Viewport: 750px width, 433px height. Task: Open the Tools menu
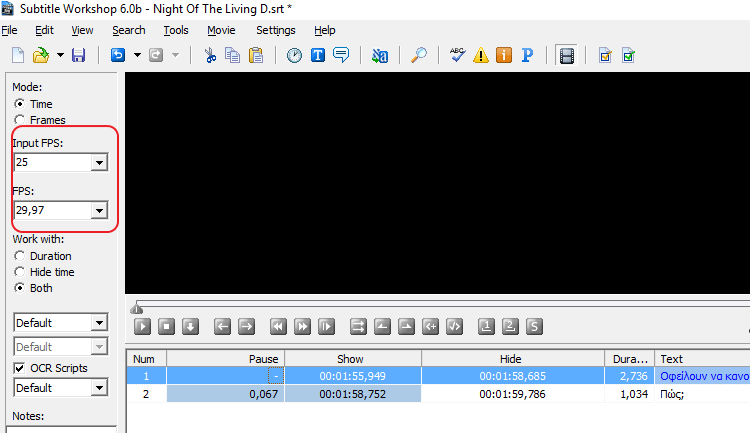(x=176, y=30)
